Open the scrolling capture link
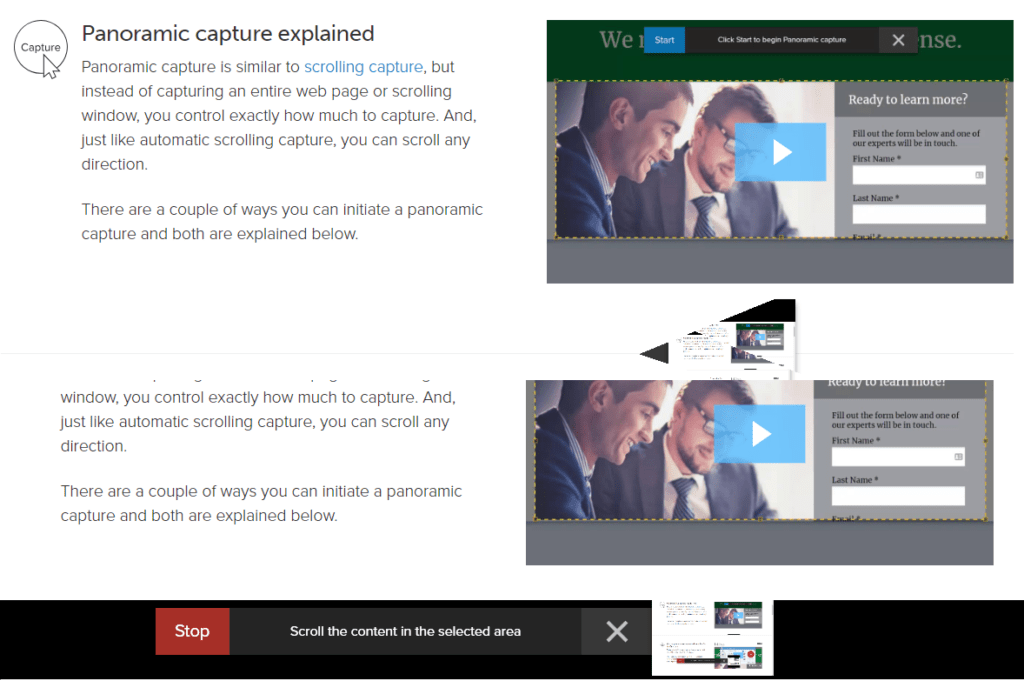Image resolution: width=1024 pixels, height=681 pixels. [x=363, y=67]
